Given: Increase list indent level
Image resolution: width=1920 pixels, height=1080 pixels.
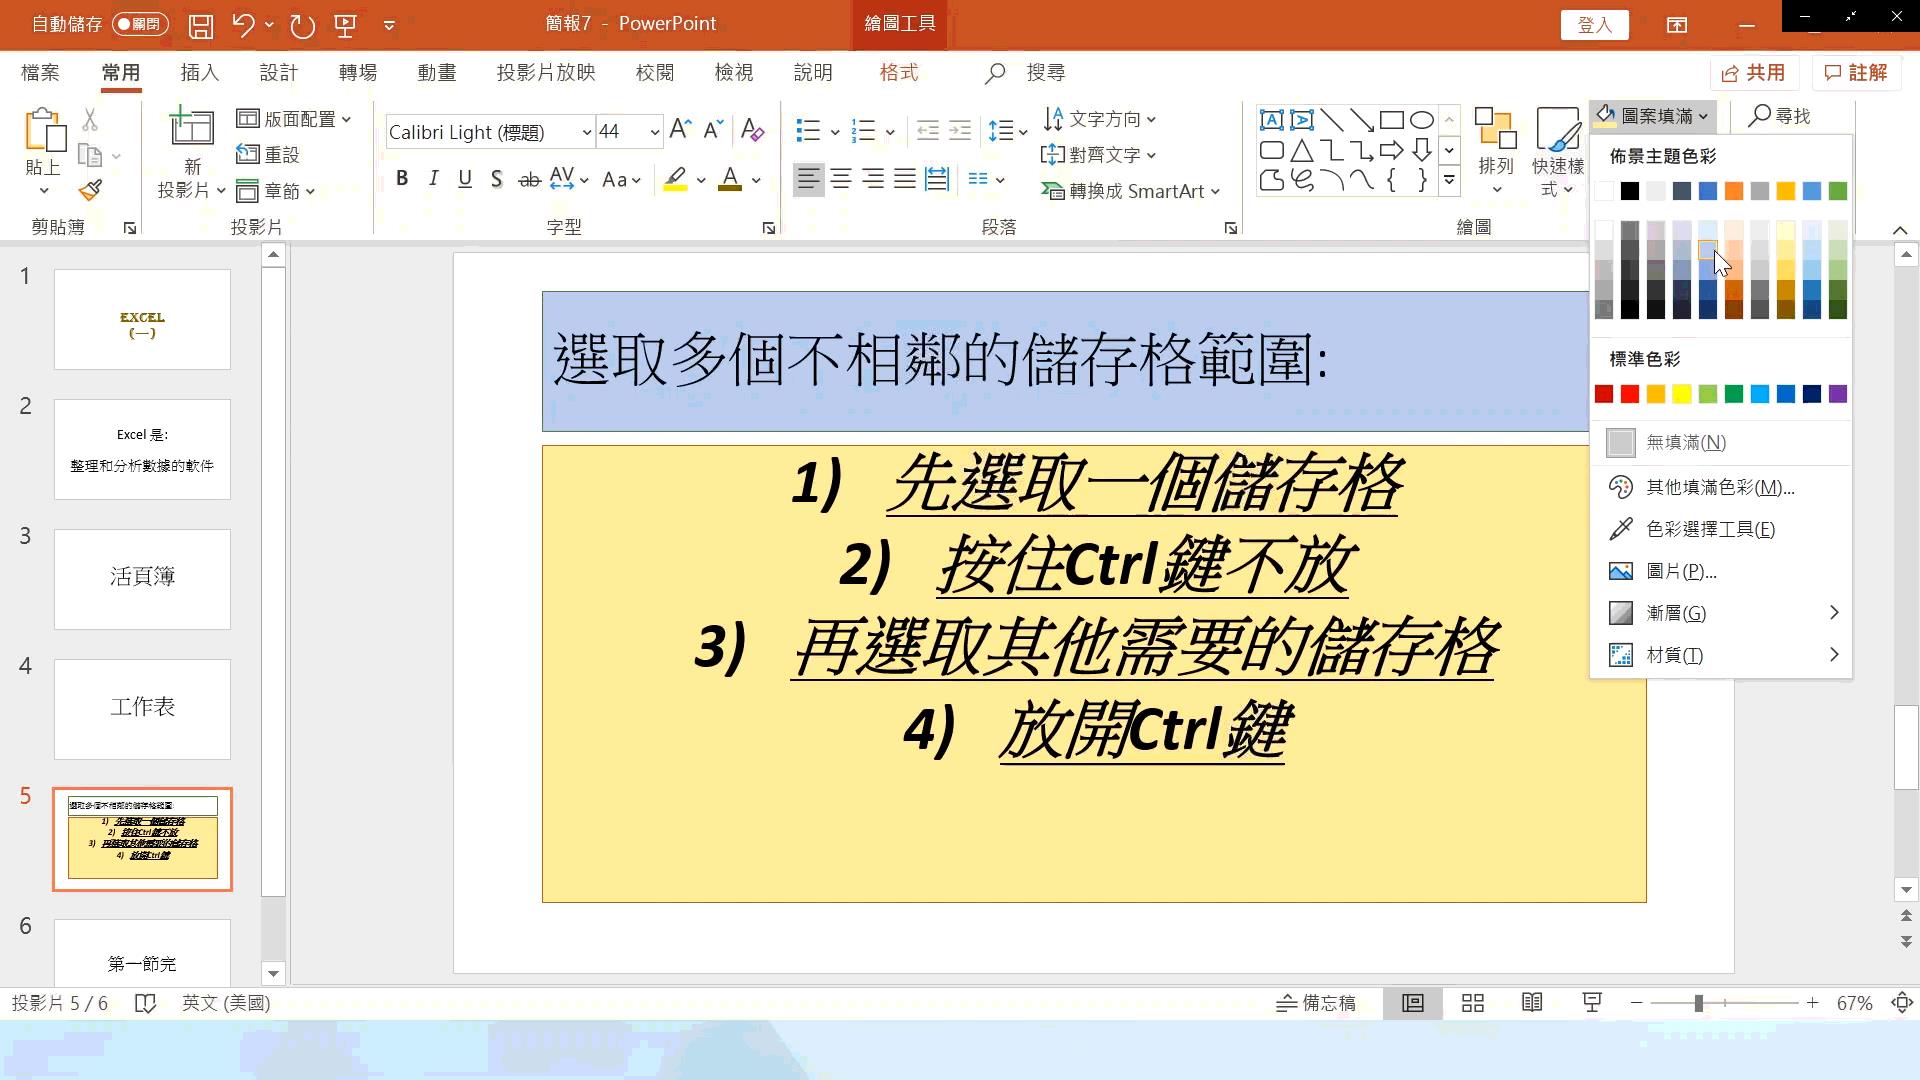Looking at the screenshot, I should coord(960,130).
